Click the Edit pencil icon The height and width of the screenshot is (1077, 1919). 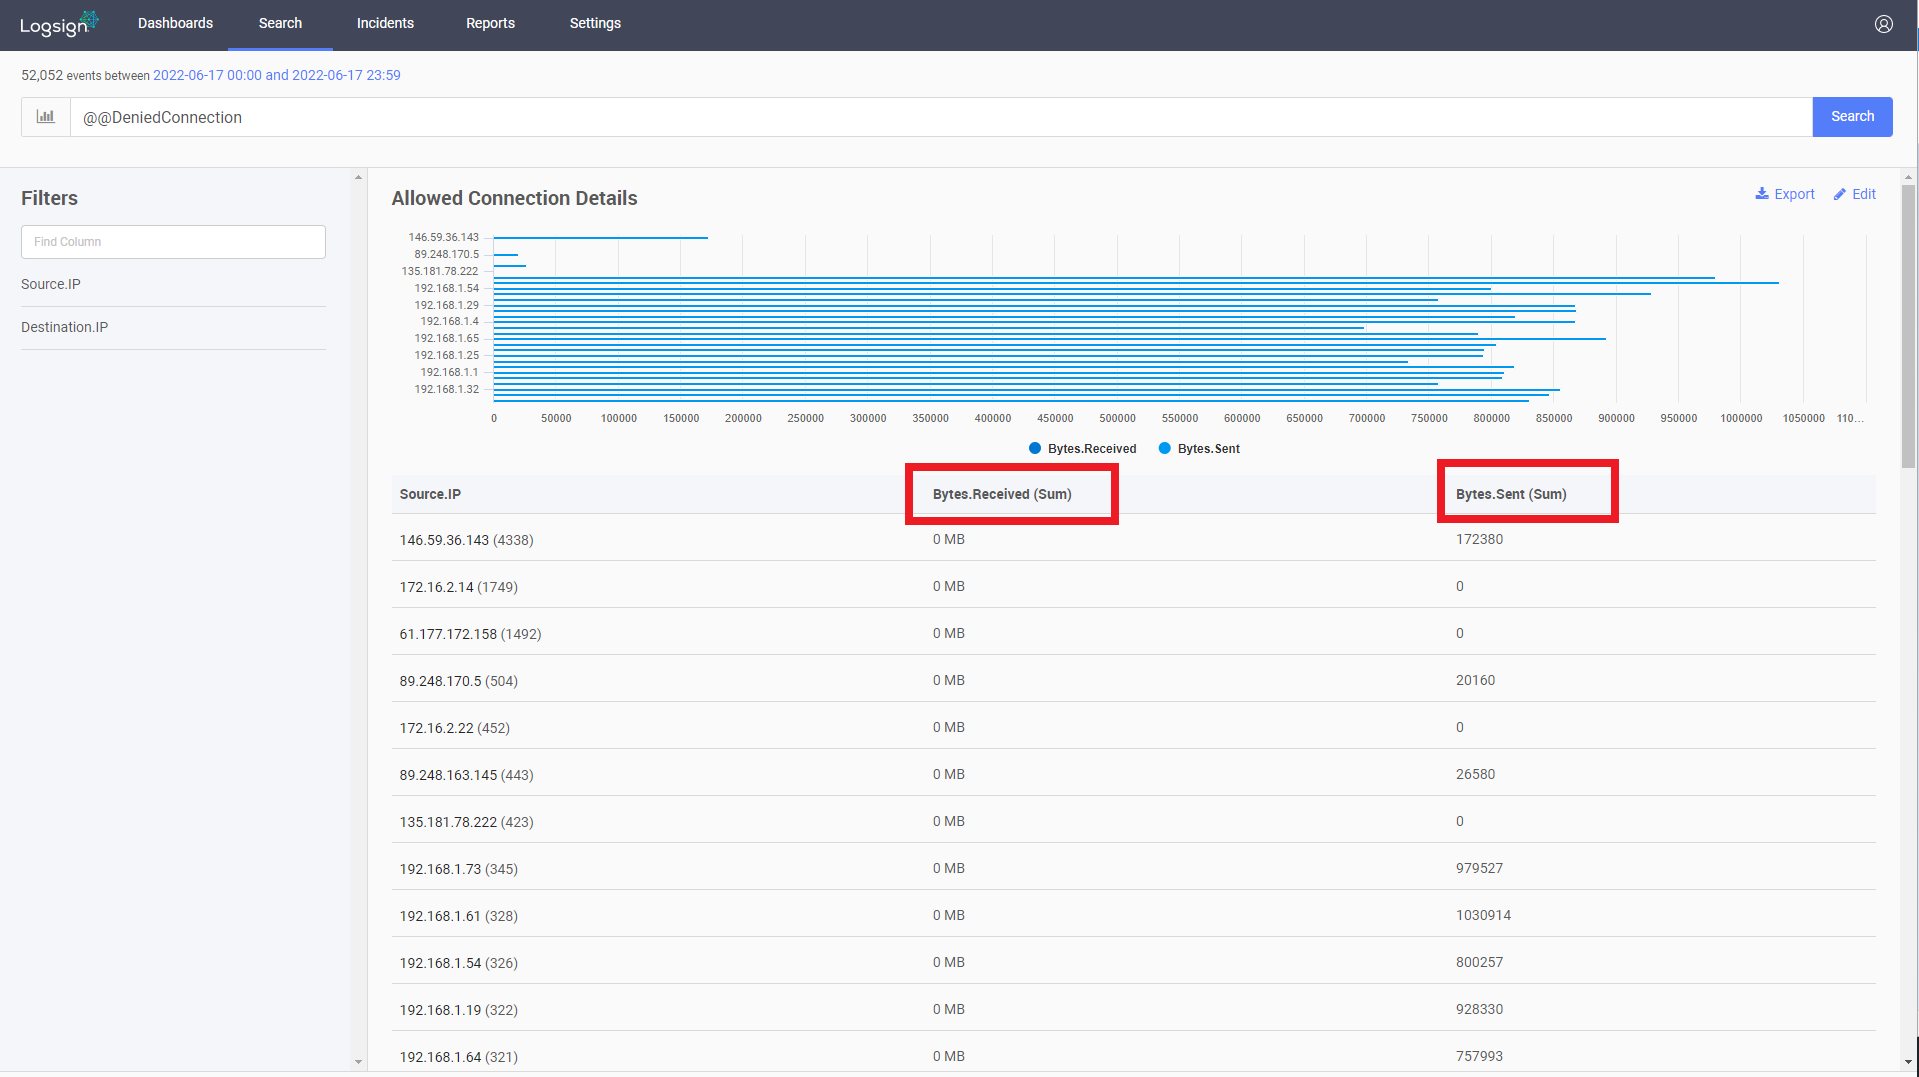click(1839, 194)
